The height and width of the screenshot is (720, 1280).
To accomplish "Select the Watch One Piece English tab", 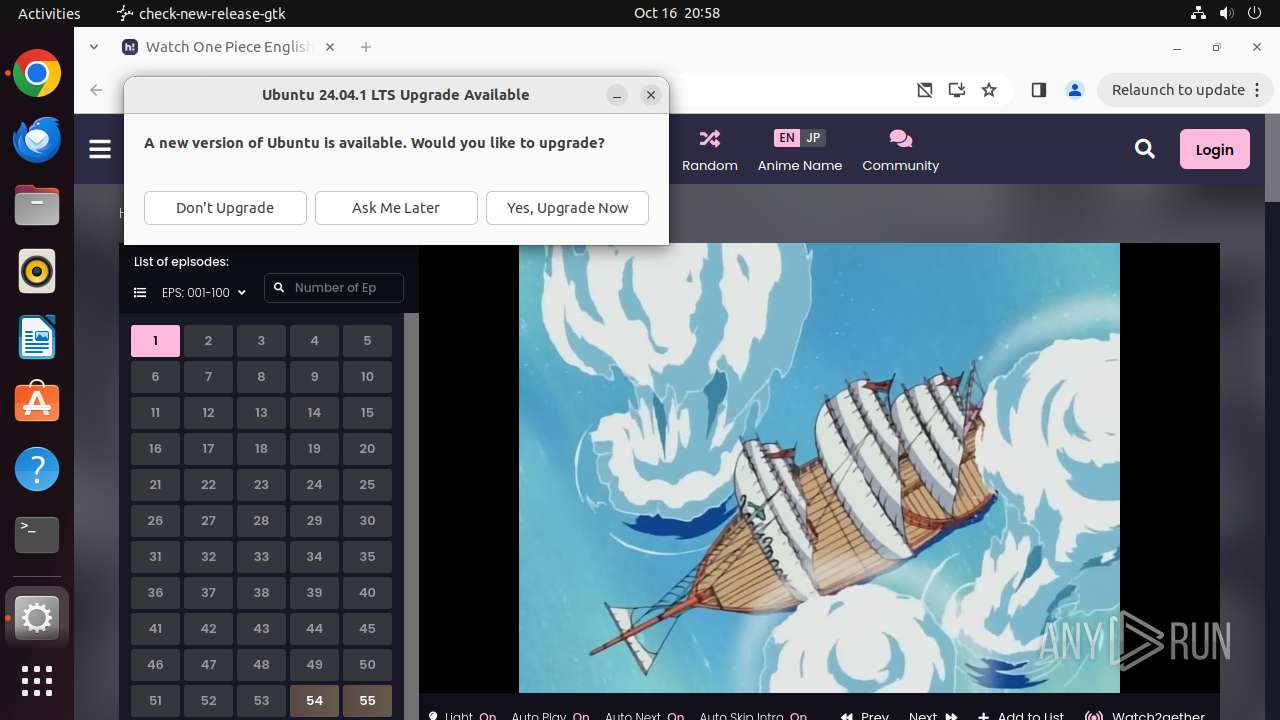I will click(x=228, y=47).
